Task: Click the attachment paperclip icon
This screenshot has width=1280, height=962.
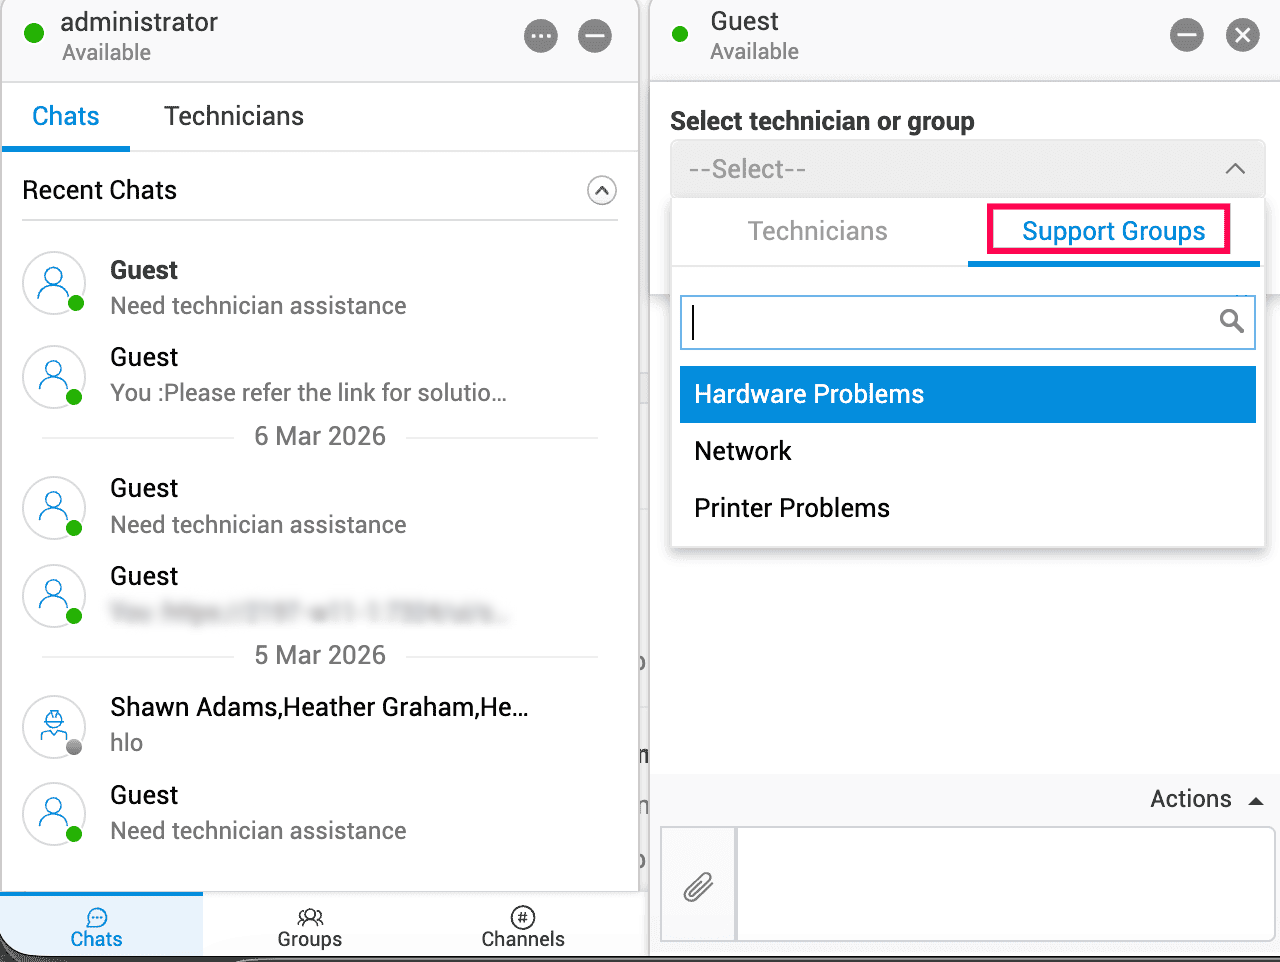Action: click(x=698, y=886)
